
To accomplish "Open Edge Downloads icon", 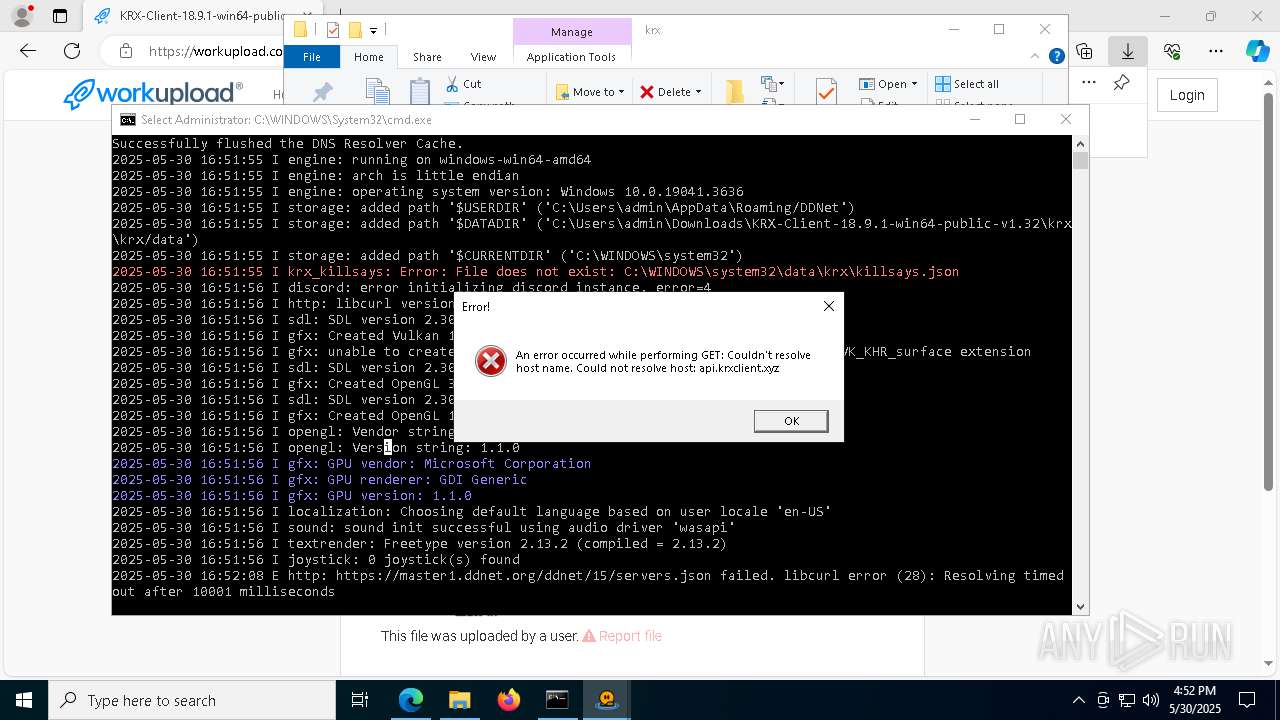I will click(1128, 51).
